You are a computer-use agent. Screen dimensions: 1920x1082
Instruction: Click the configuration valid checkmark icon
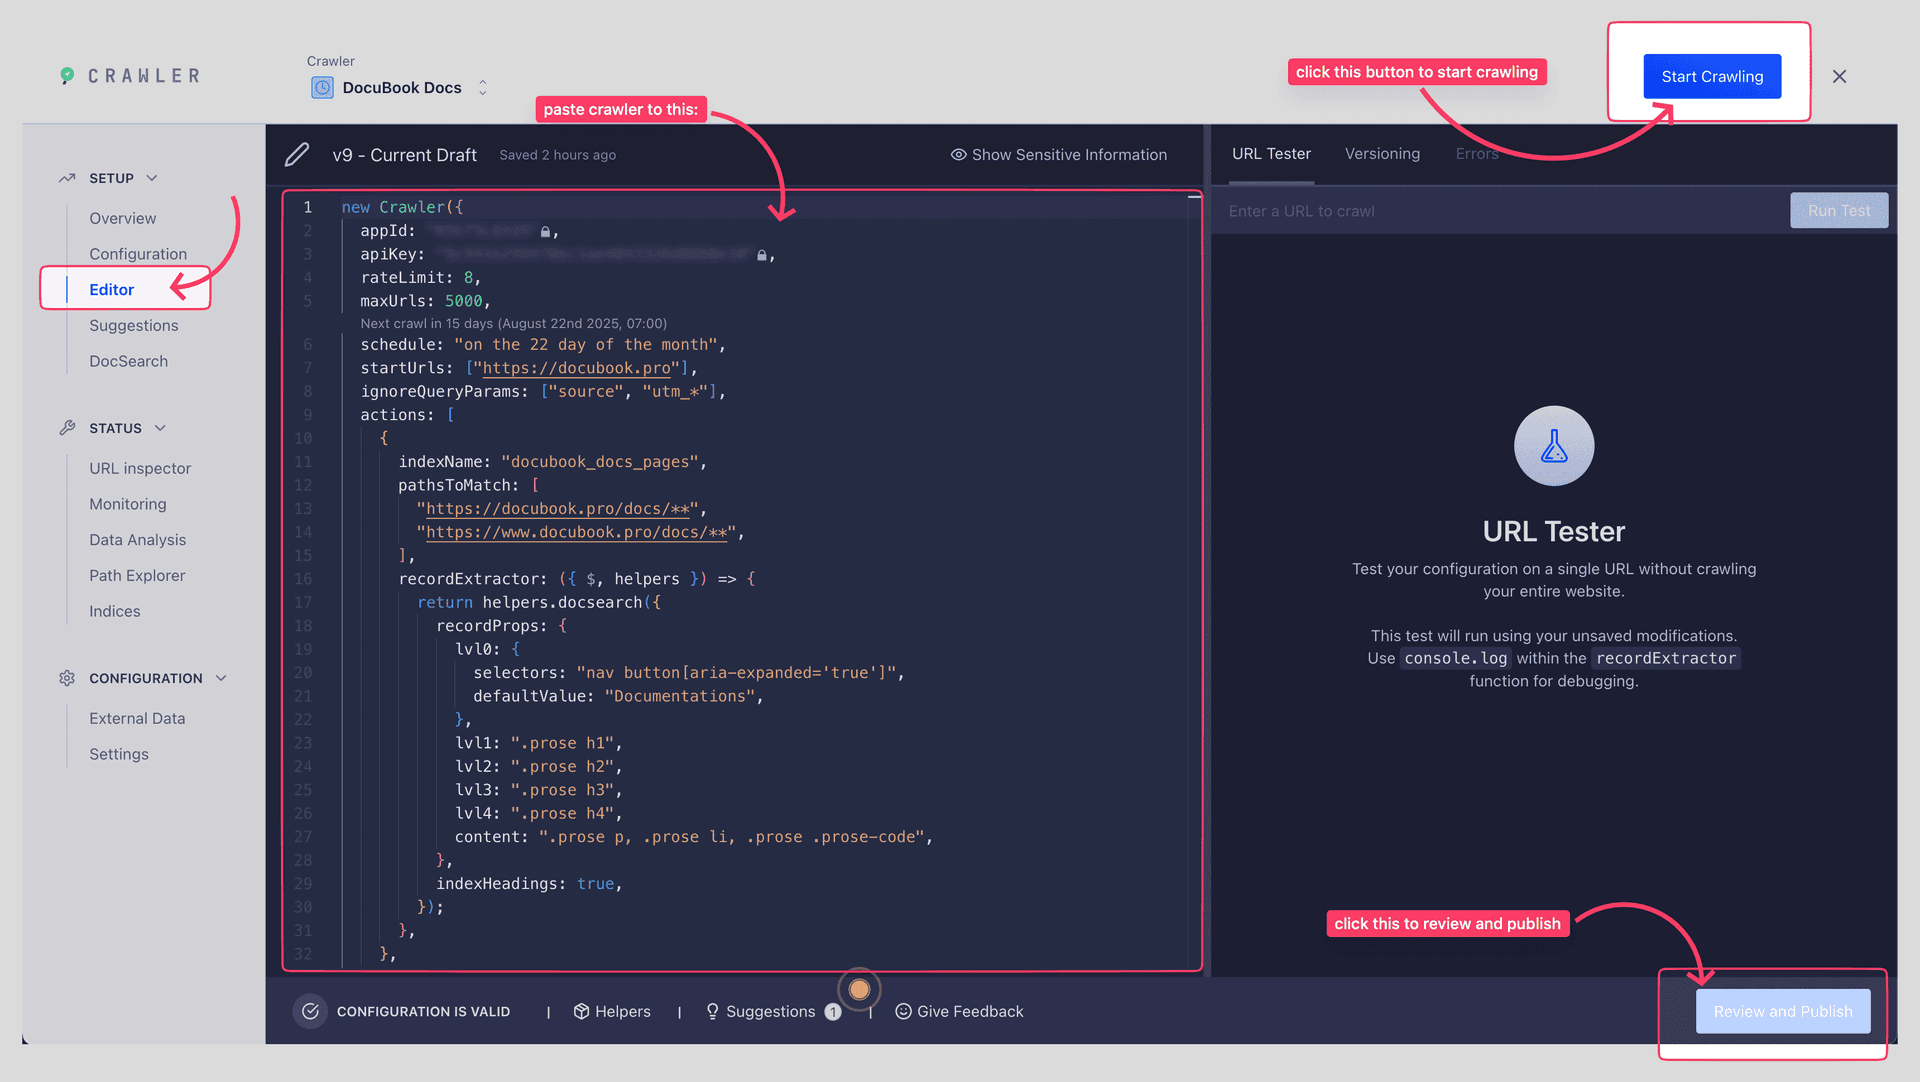pos(310,1011)
